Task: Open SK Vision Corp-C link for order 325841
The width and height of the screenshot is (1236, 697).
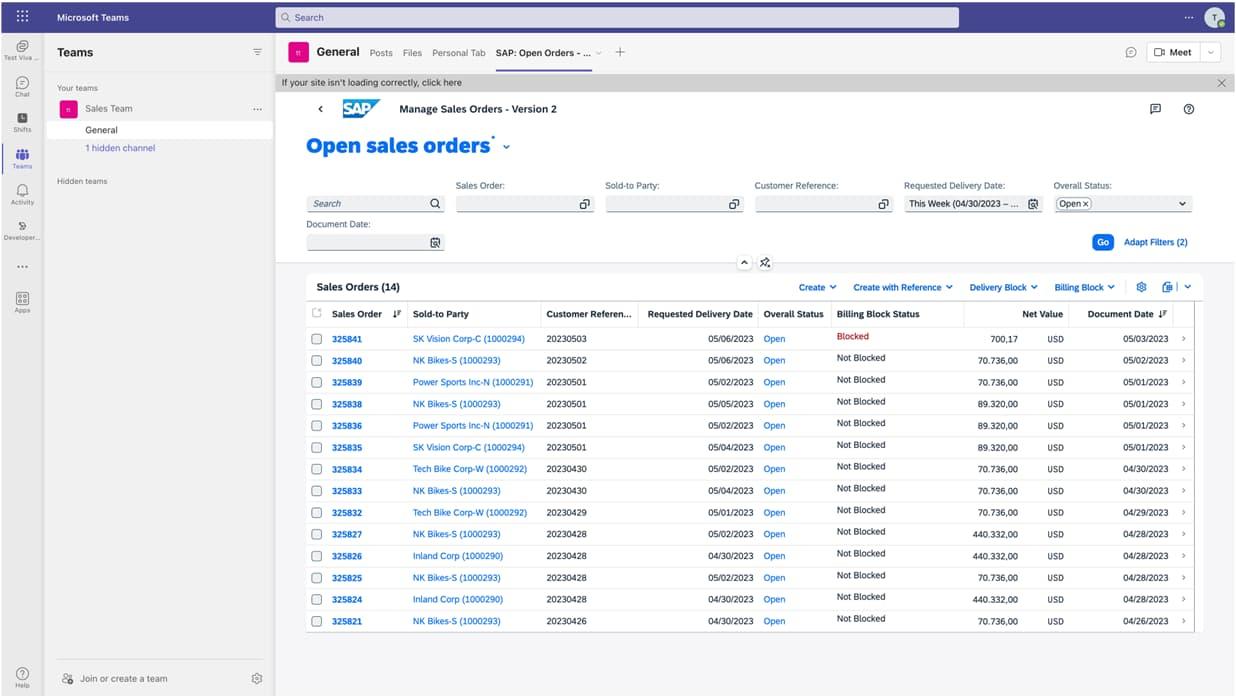Action: click(x=468, y=339)
